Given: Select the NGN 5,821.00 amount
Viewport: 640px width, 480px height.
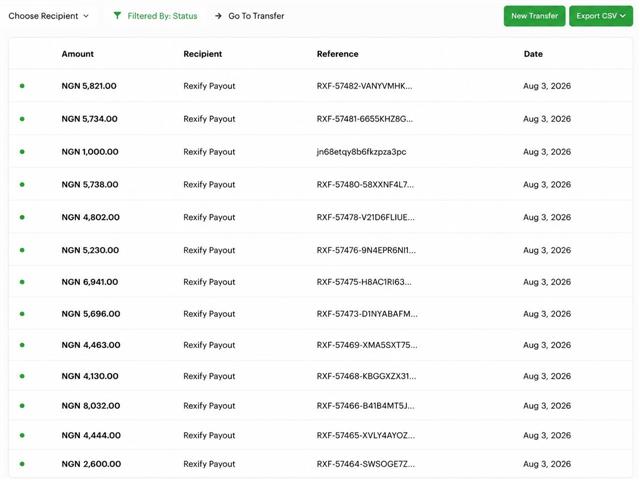Looking at the screenshot, I should pyautogui.click(x=89, y=86).
